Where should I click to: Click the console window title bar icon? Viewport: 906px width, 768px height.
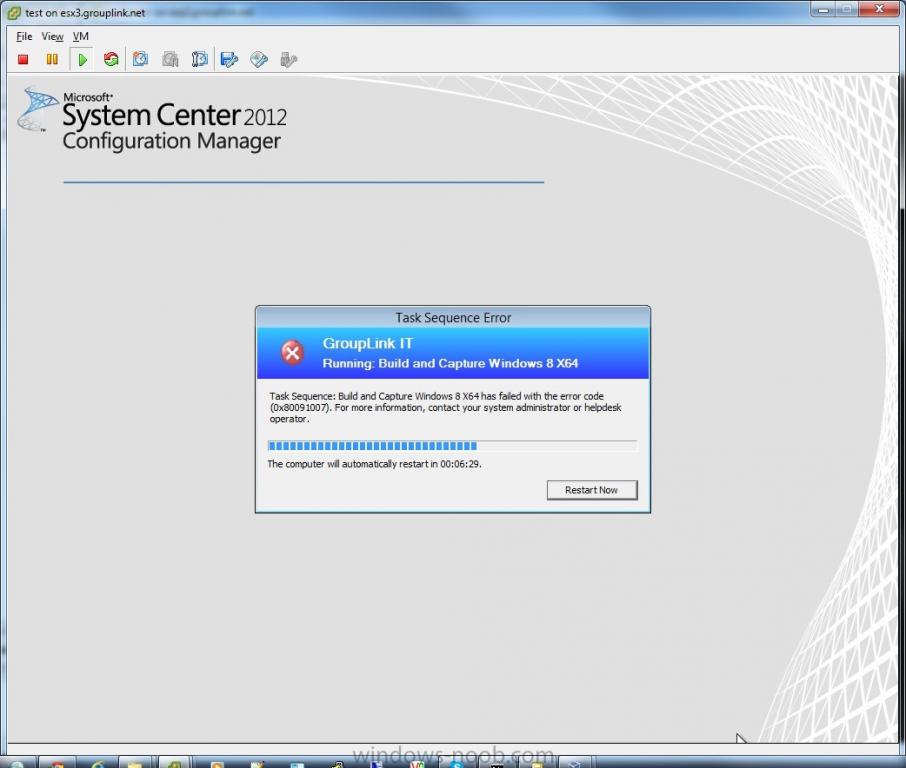click(x=13, y=13)
